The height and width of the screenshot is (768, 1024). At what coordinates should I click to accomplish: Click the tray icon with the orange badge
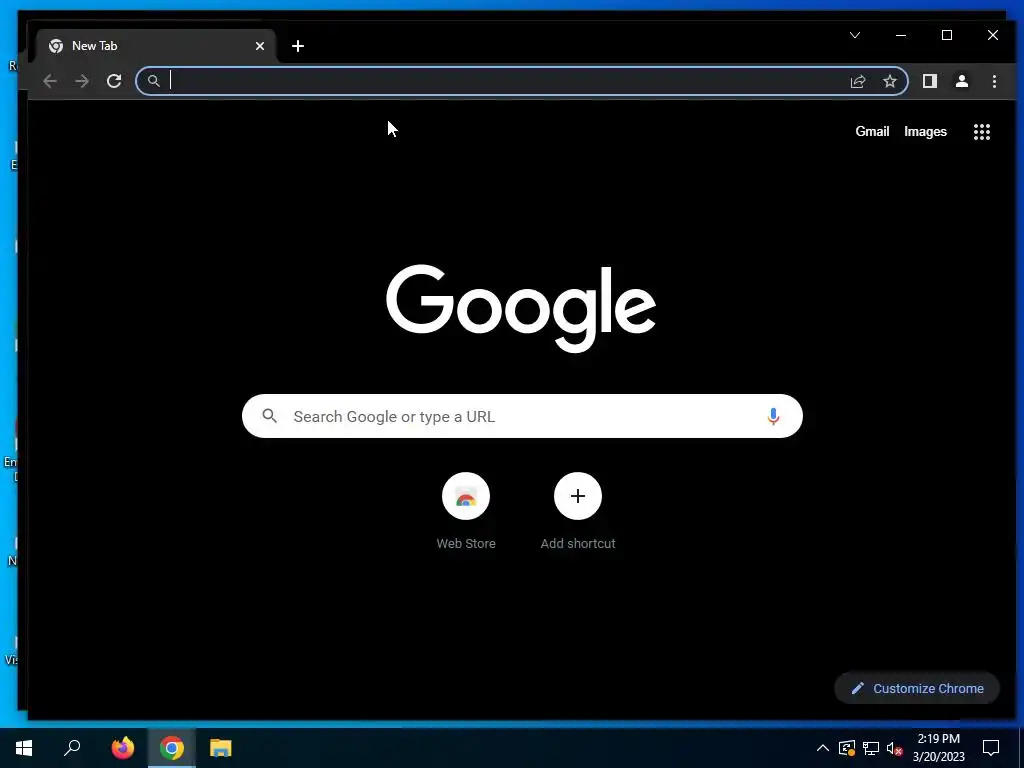coord(847,748)
